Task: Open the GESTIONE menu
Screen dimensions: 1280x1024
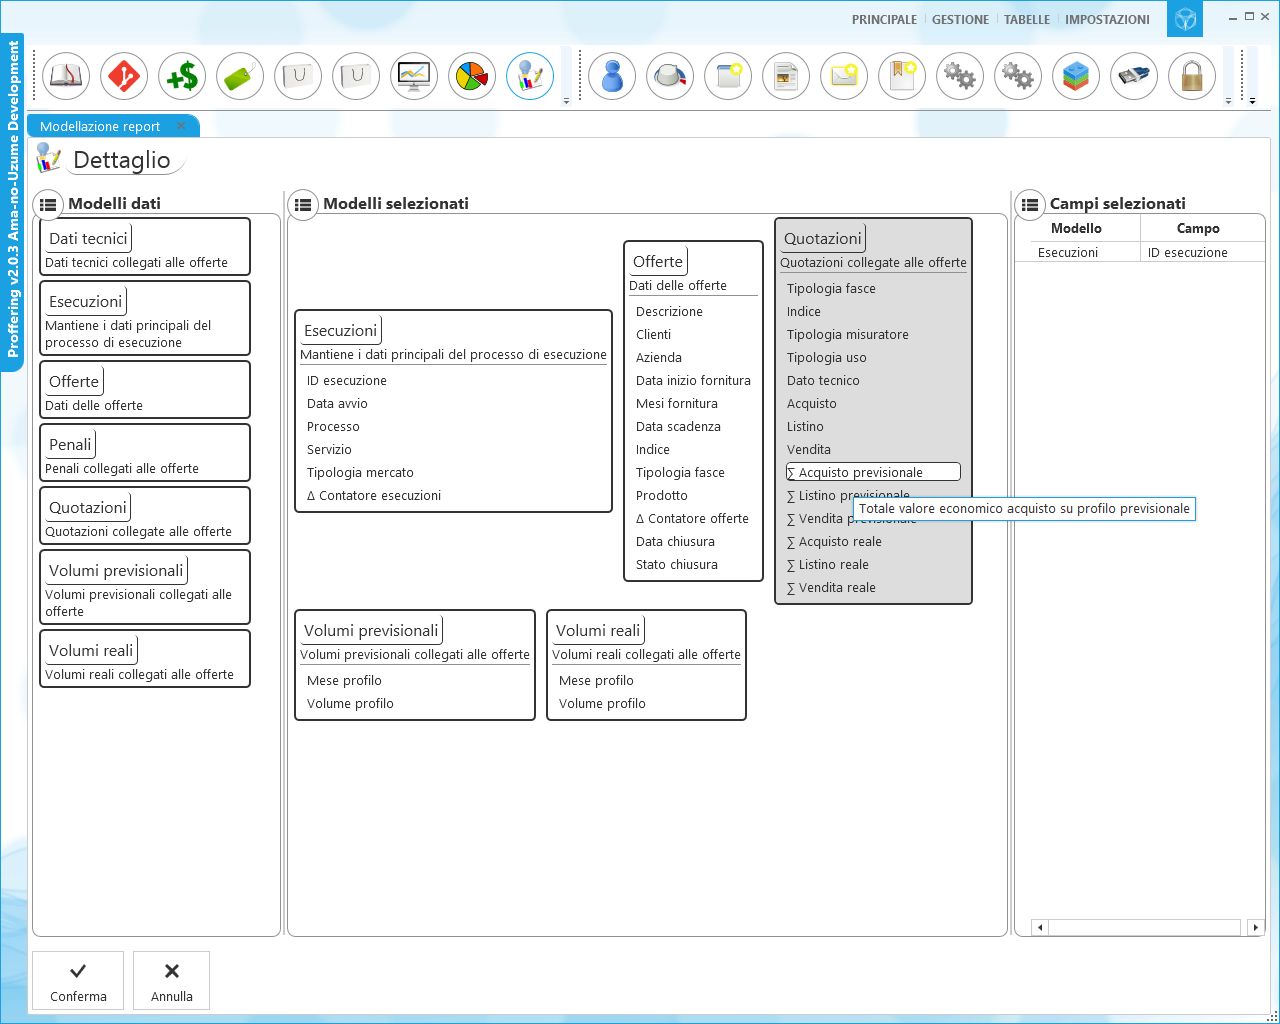Action: (960, 20)
